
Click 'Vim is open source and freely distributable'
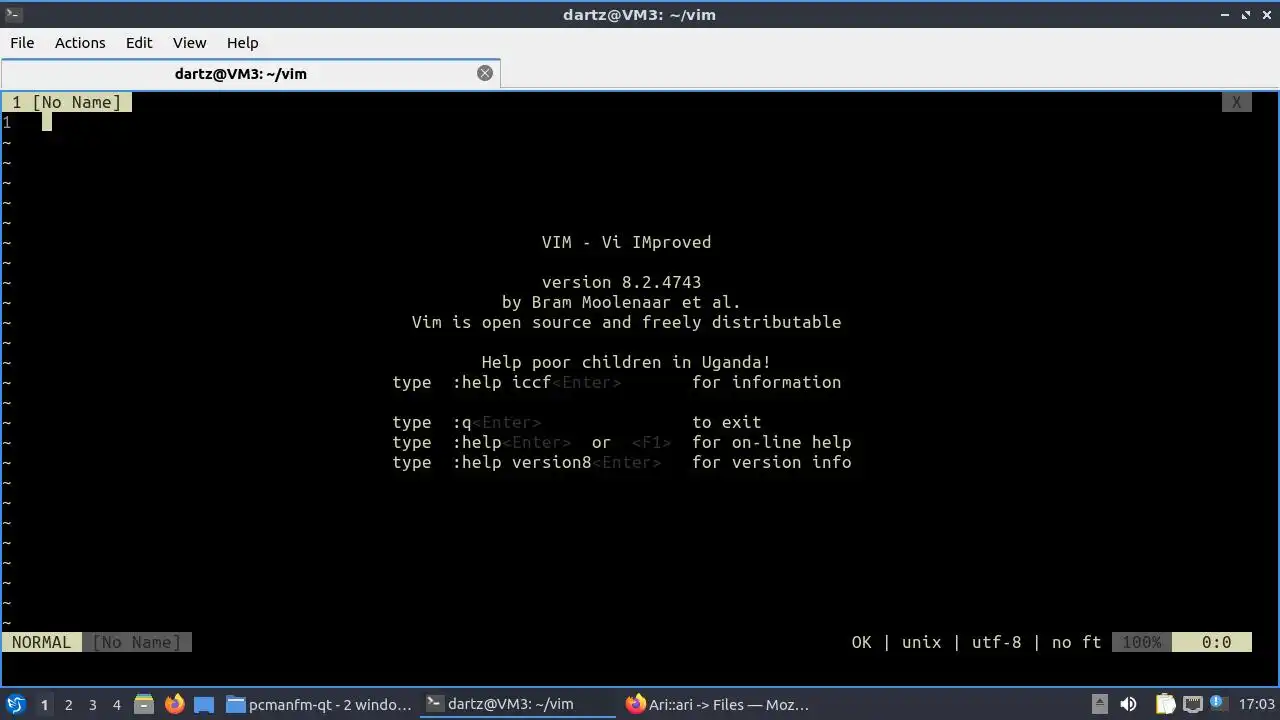click(626, 322)
